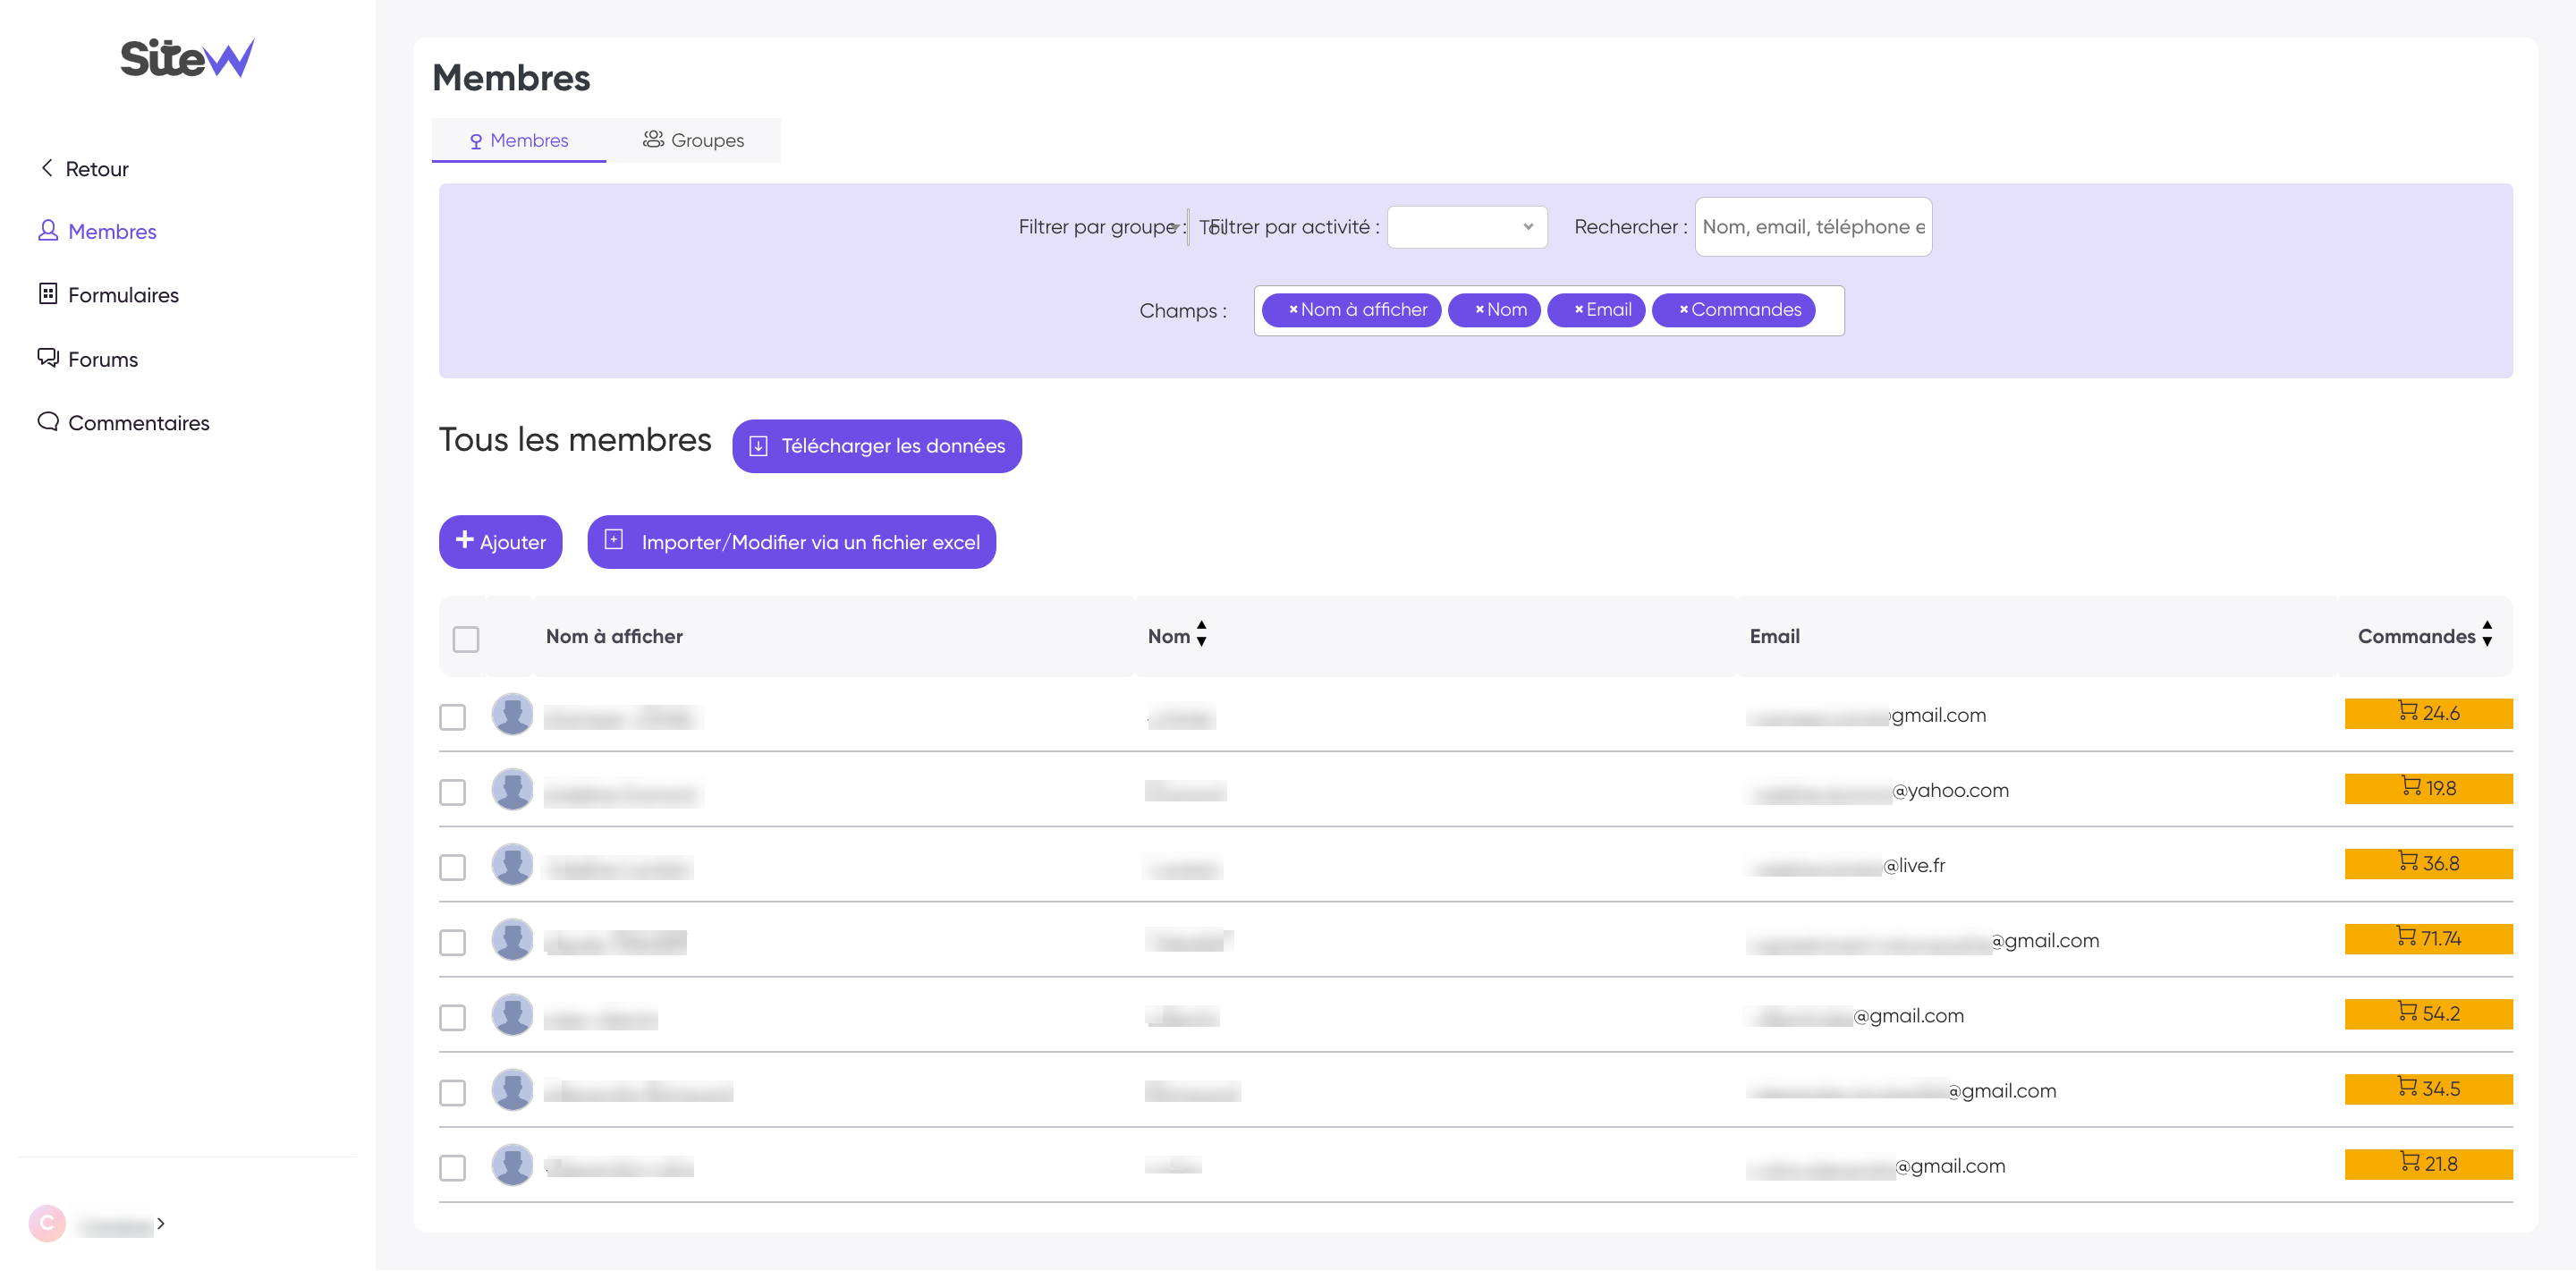
Task: Sort the table by Nom column
Action: point(1200,633)
